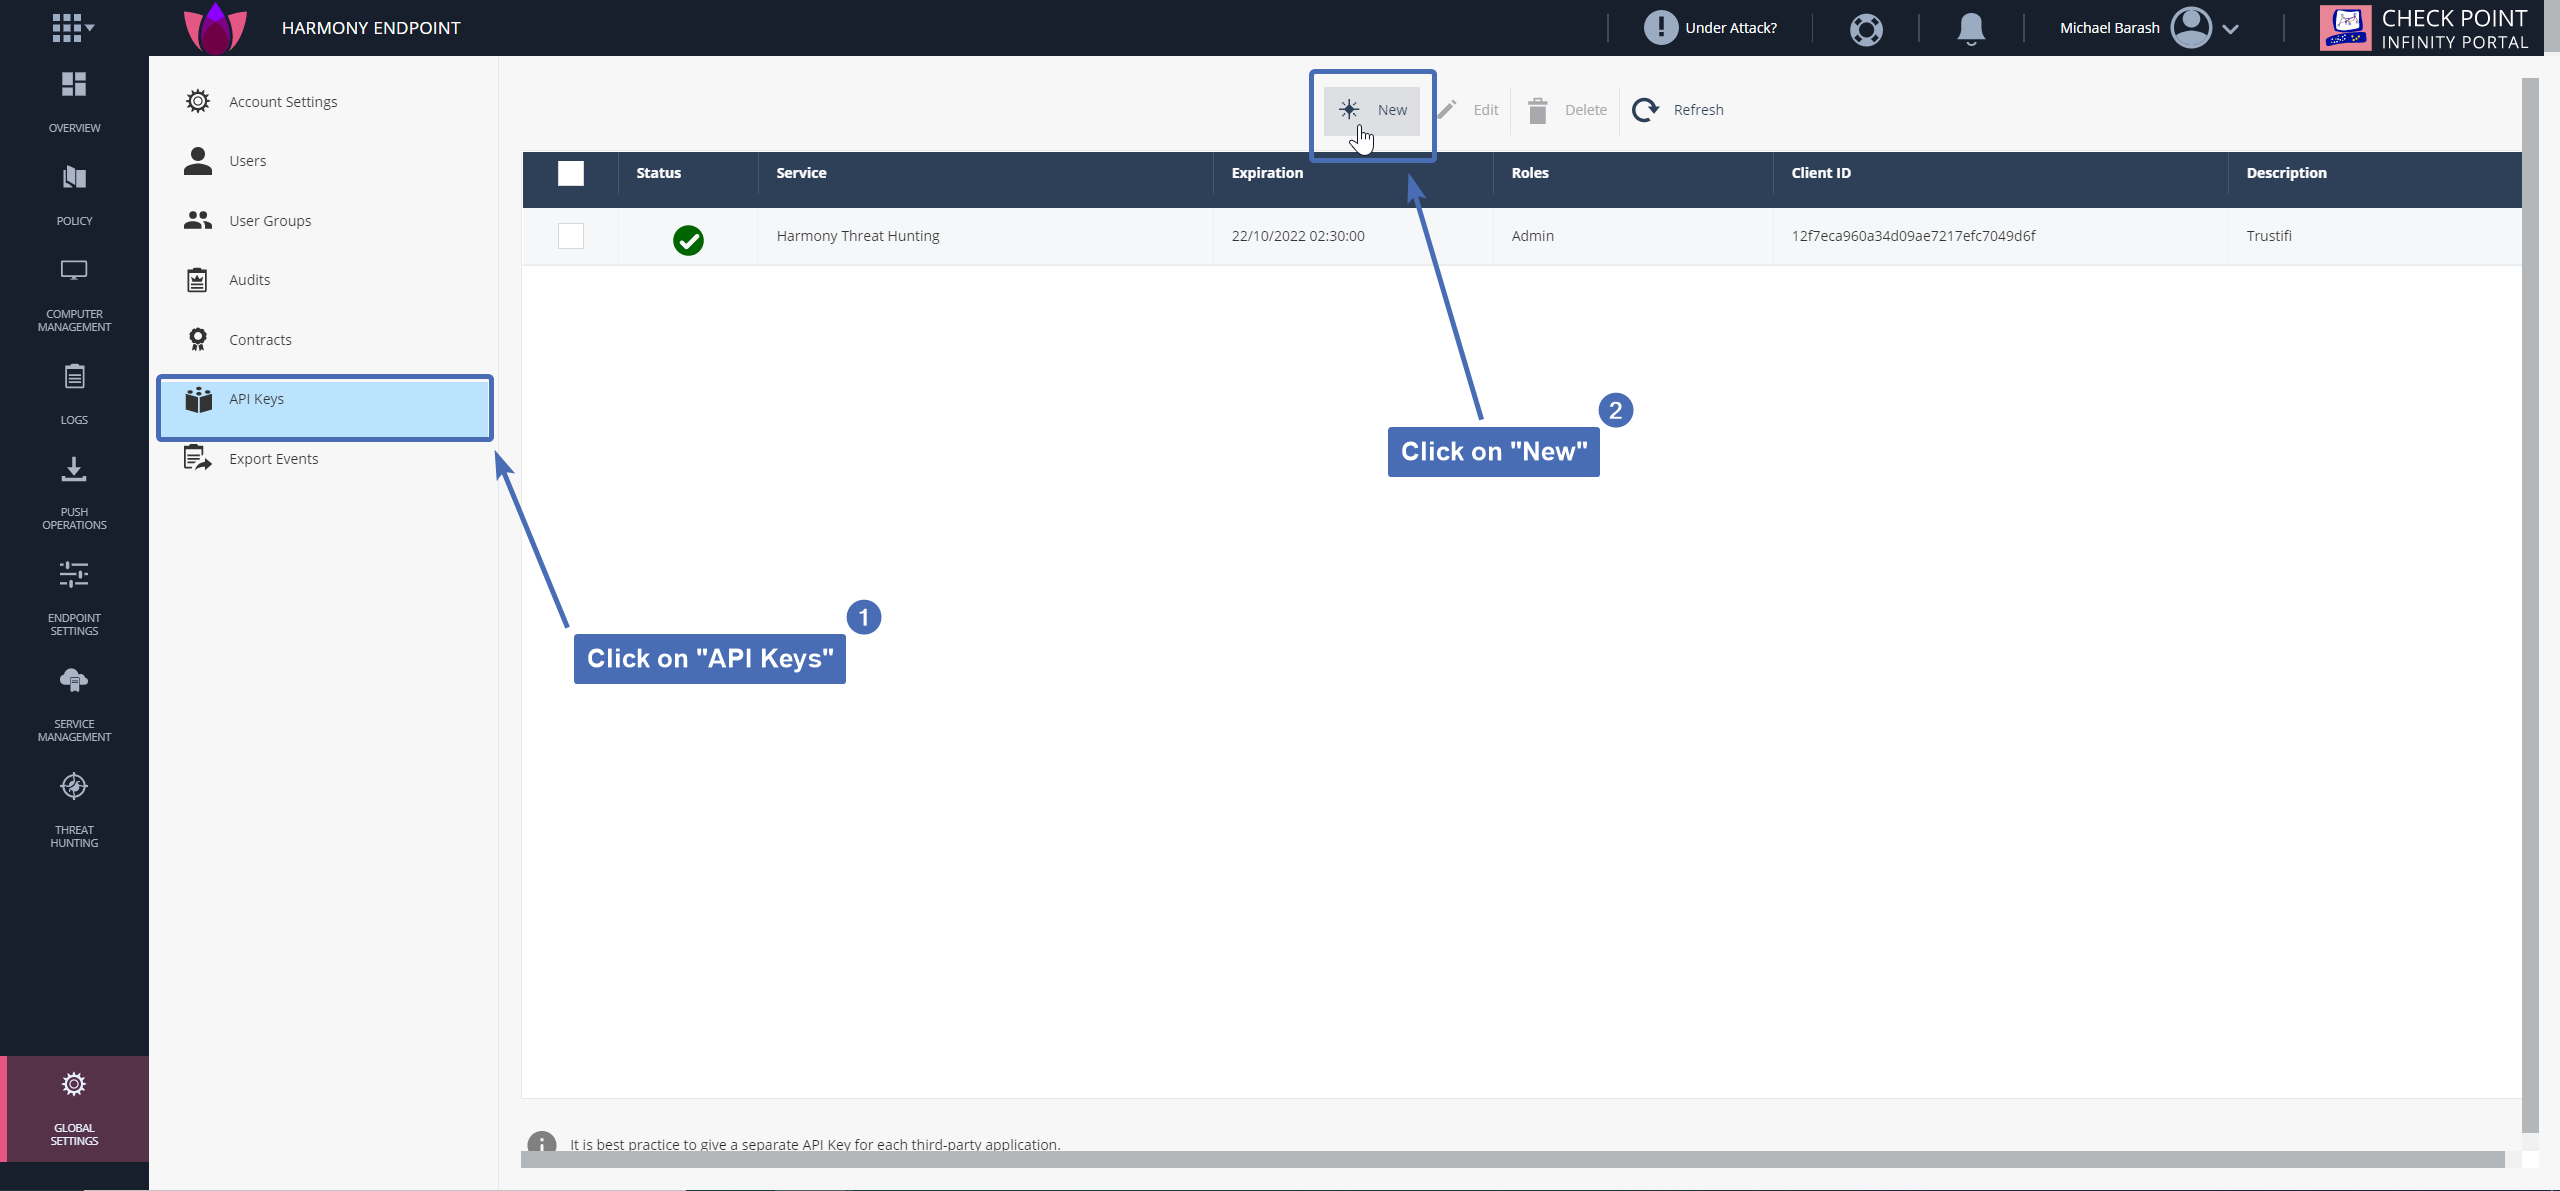Check the Harmony Threat Hunting row checkbox
2560x1191 pixels.
(571, 236)
